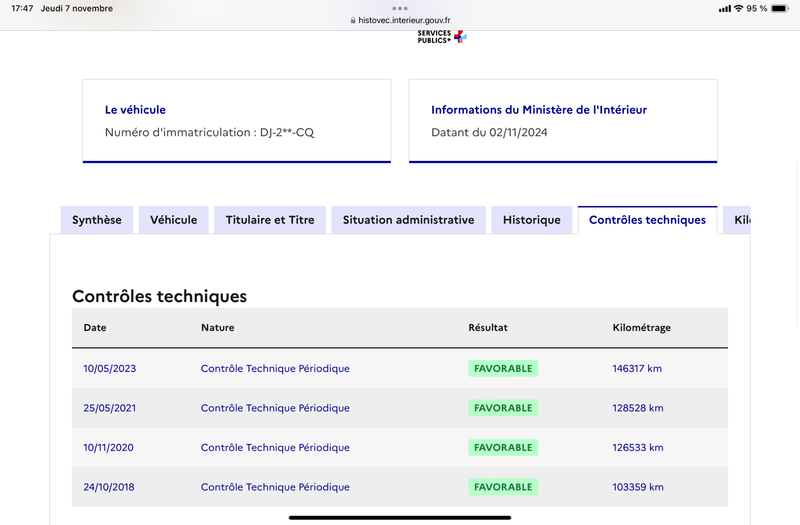Click Contrôle Technique Périodique in the 25/05/2021 row
This screenshot has width=800, height=525.
pos(275,408)
